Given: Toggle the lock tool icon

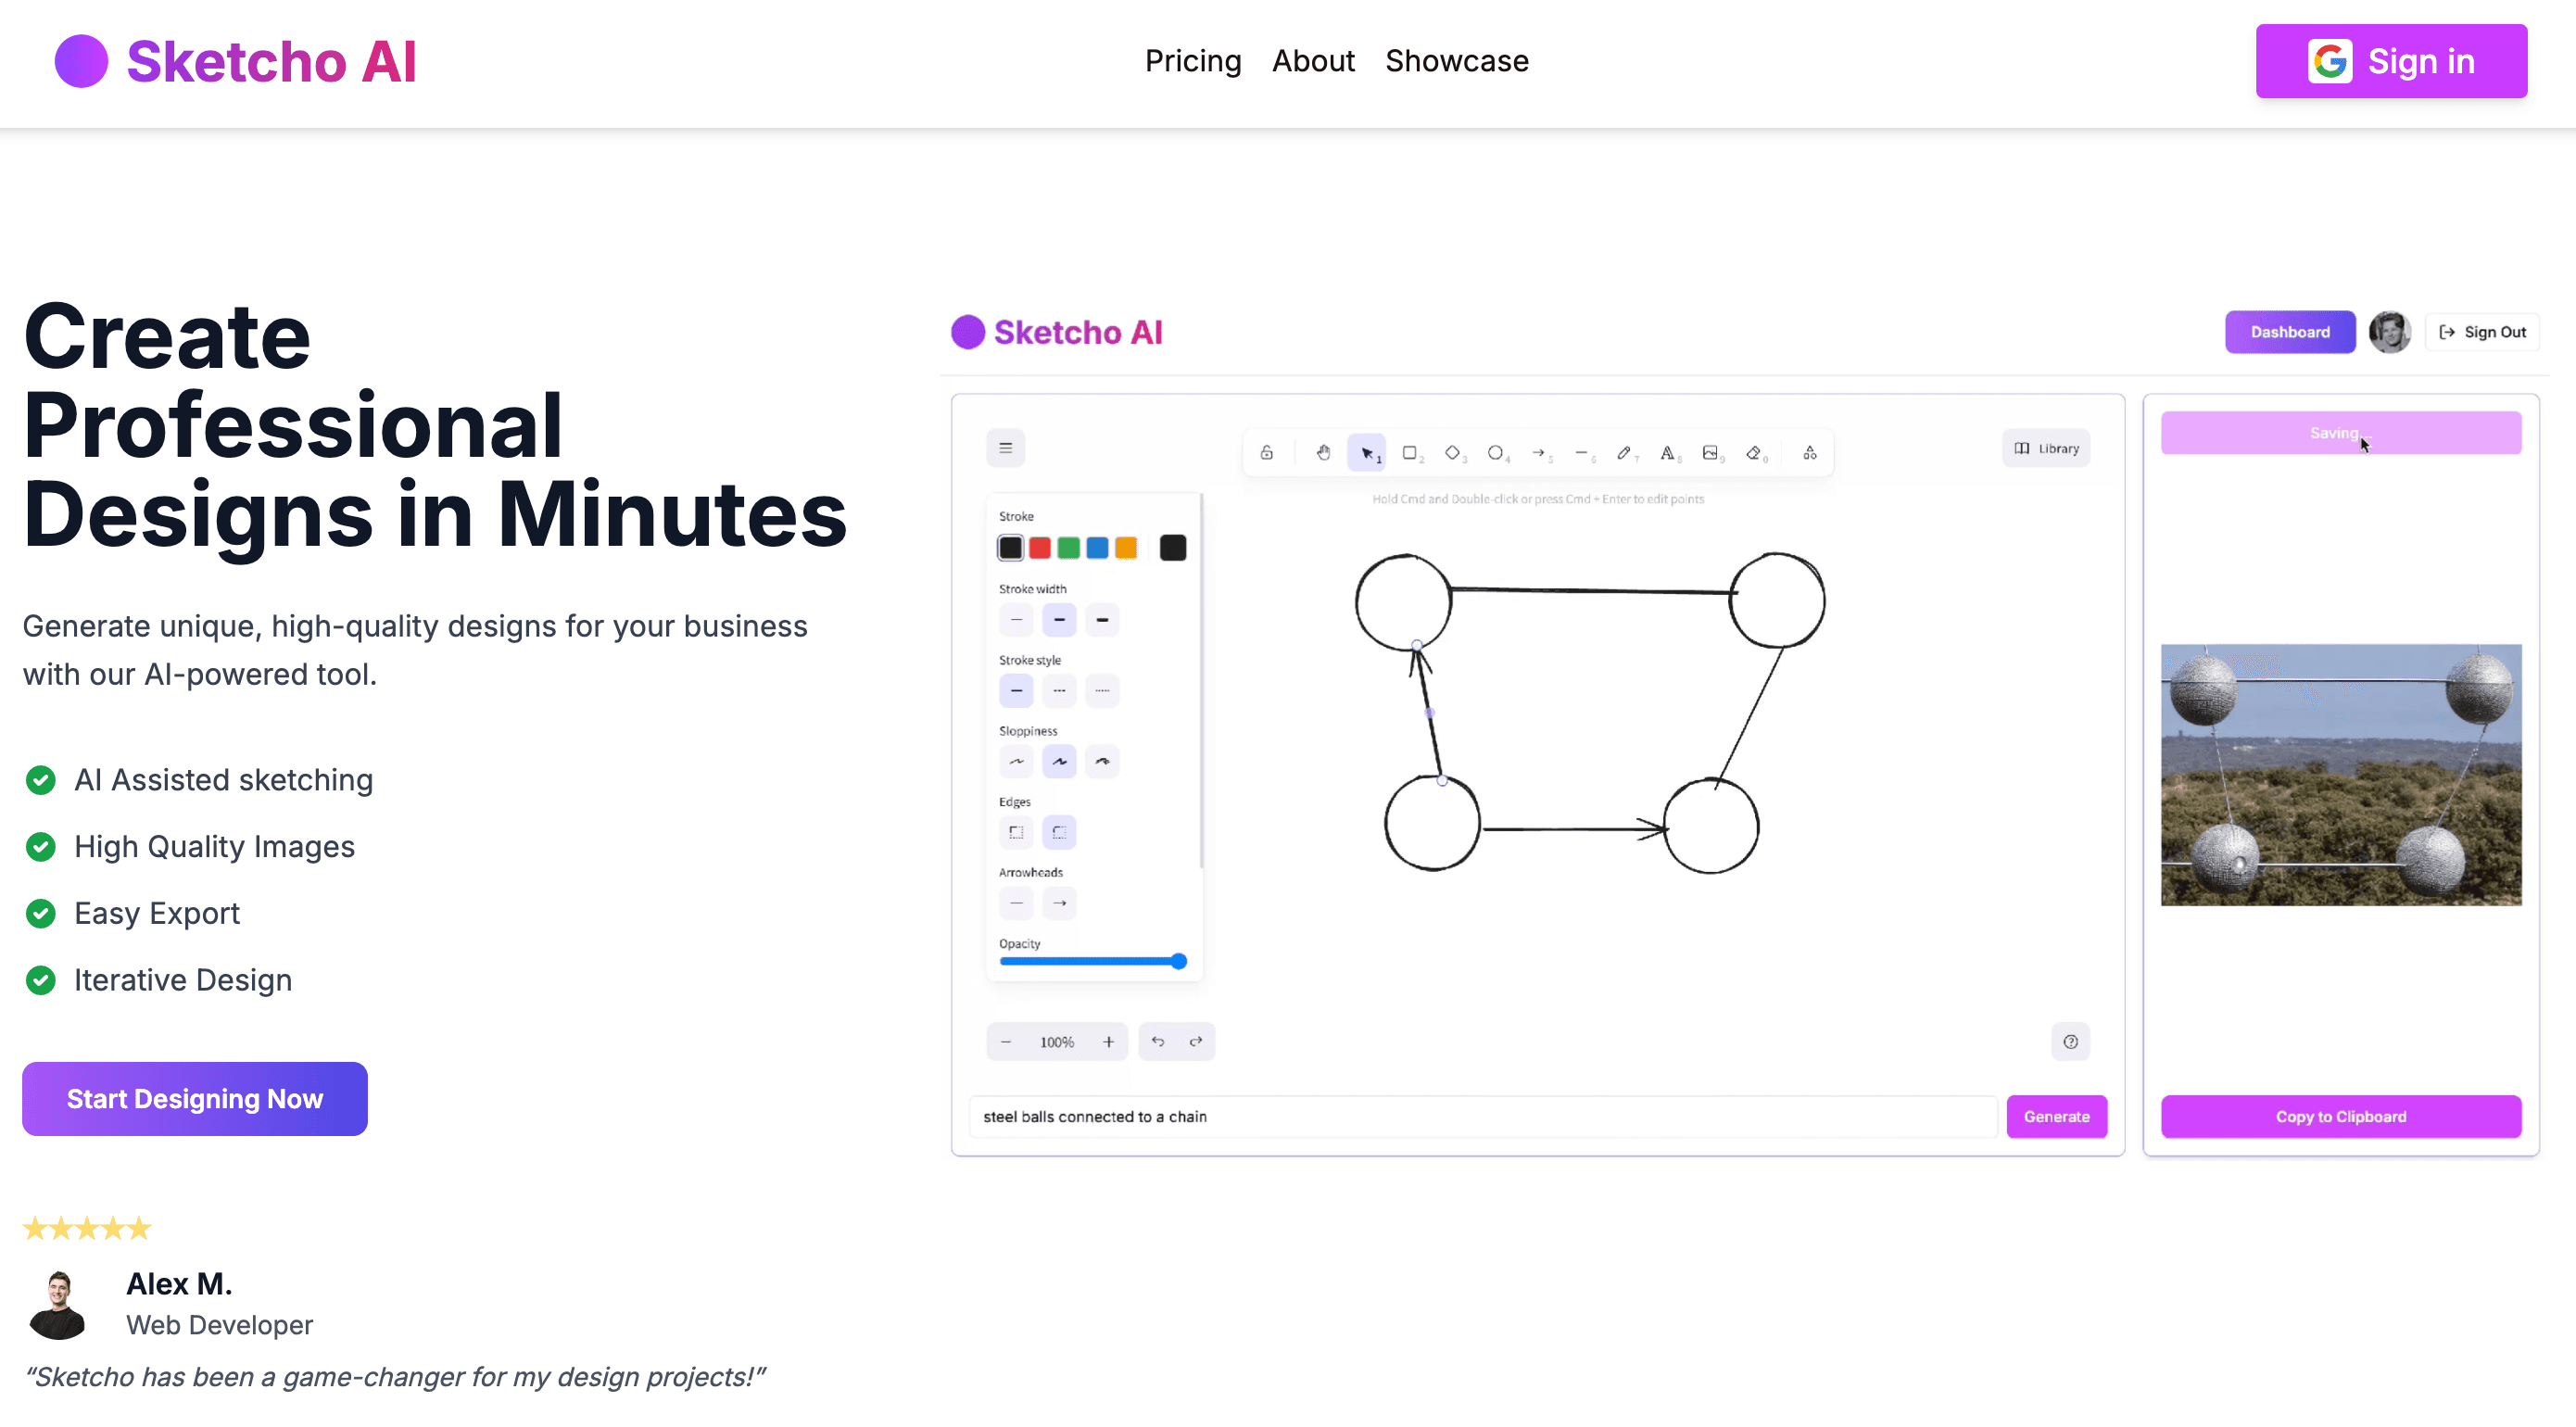Looking at the screenshot, I should (x=1266, y=453).
